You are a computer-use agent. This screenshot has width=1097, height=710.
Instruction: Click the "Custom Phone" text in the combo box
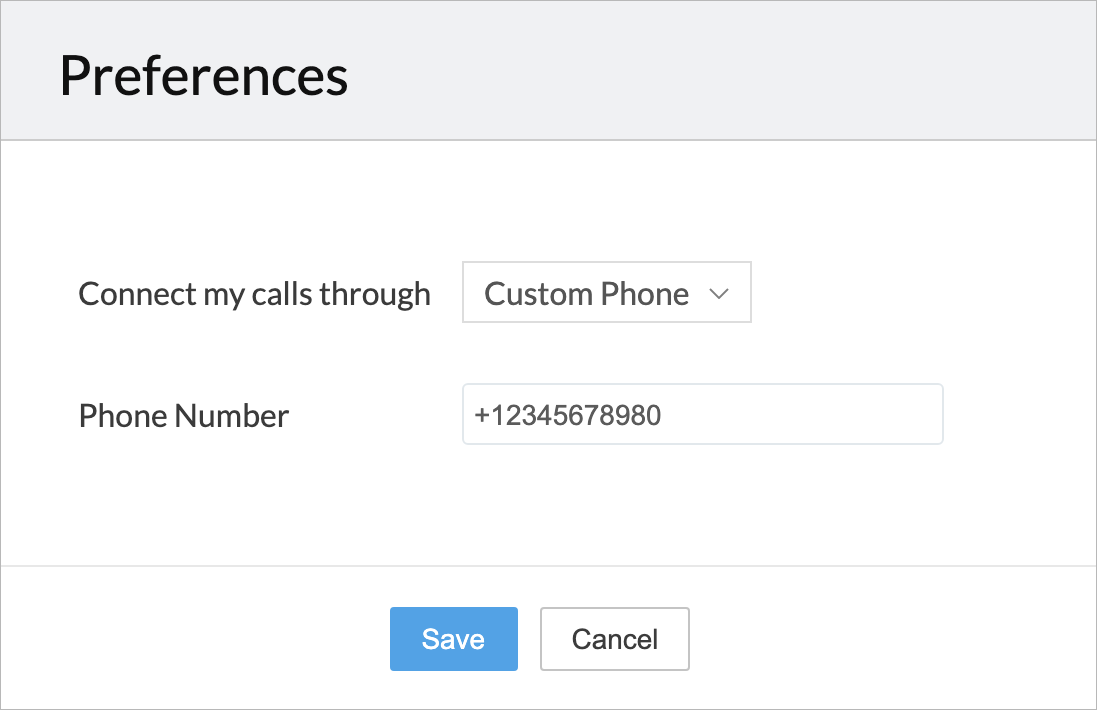tap(586, 294)
